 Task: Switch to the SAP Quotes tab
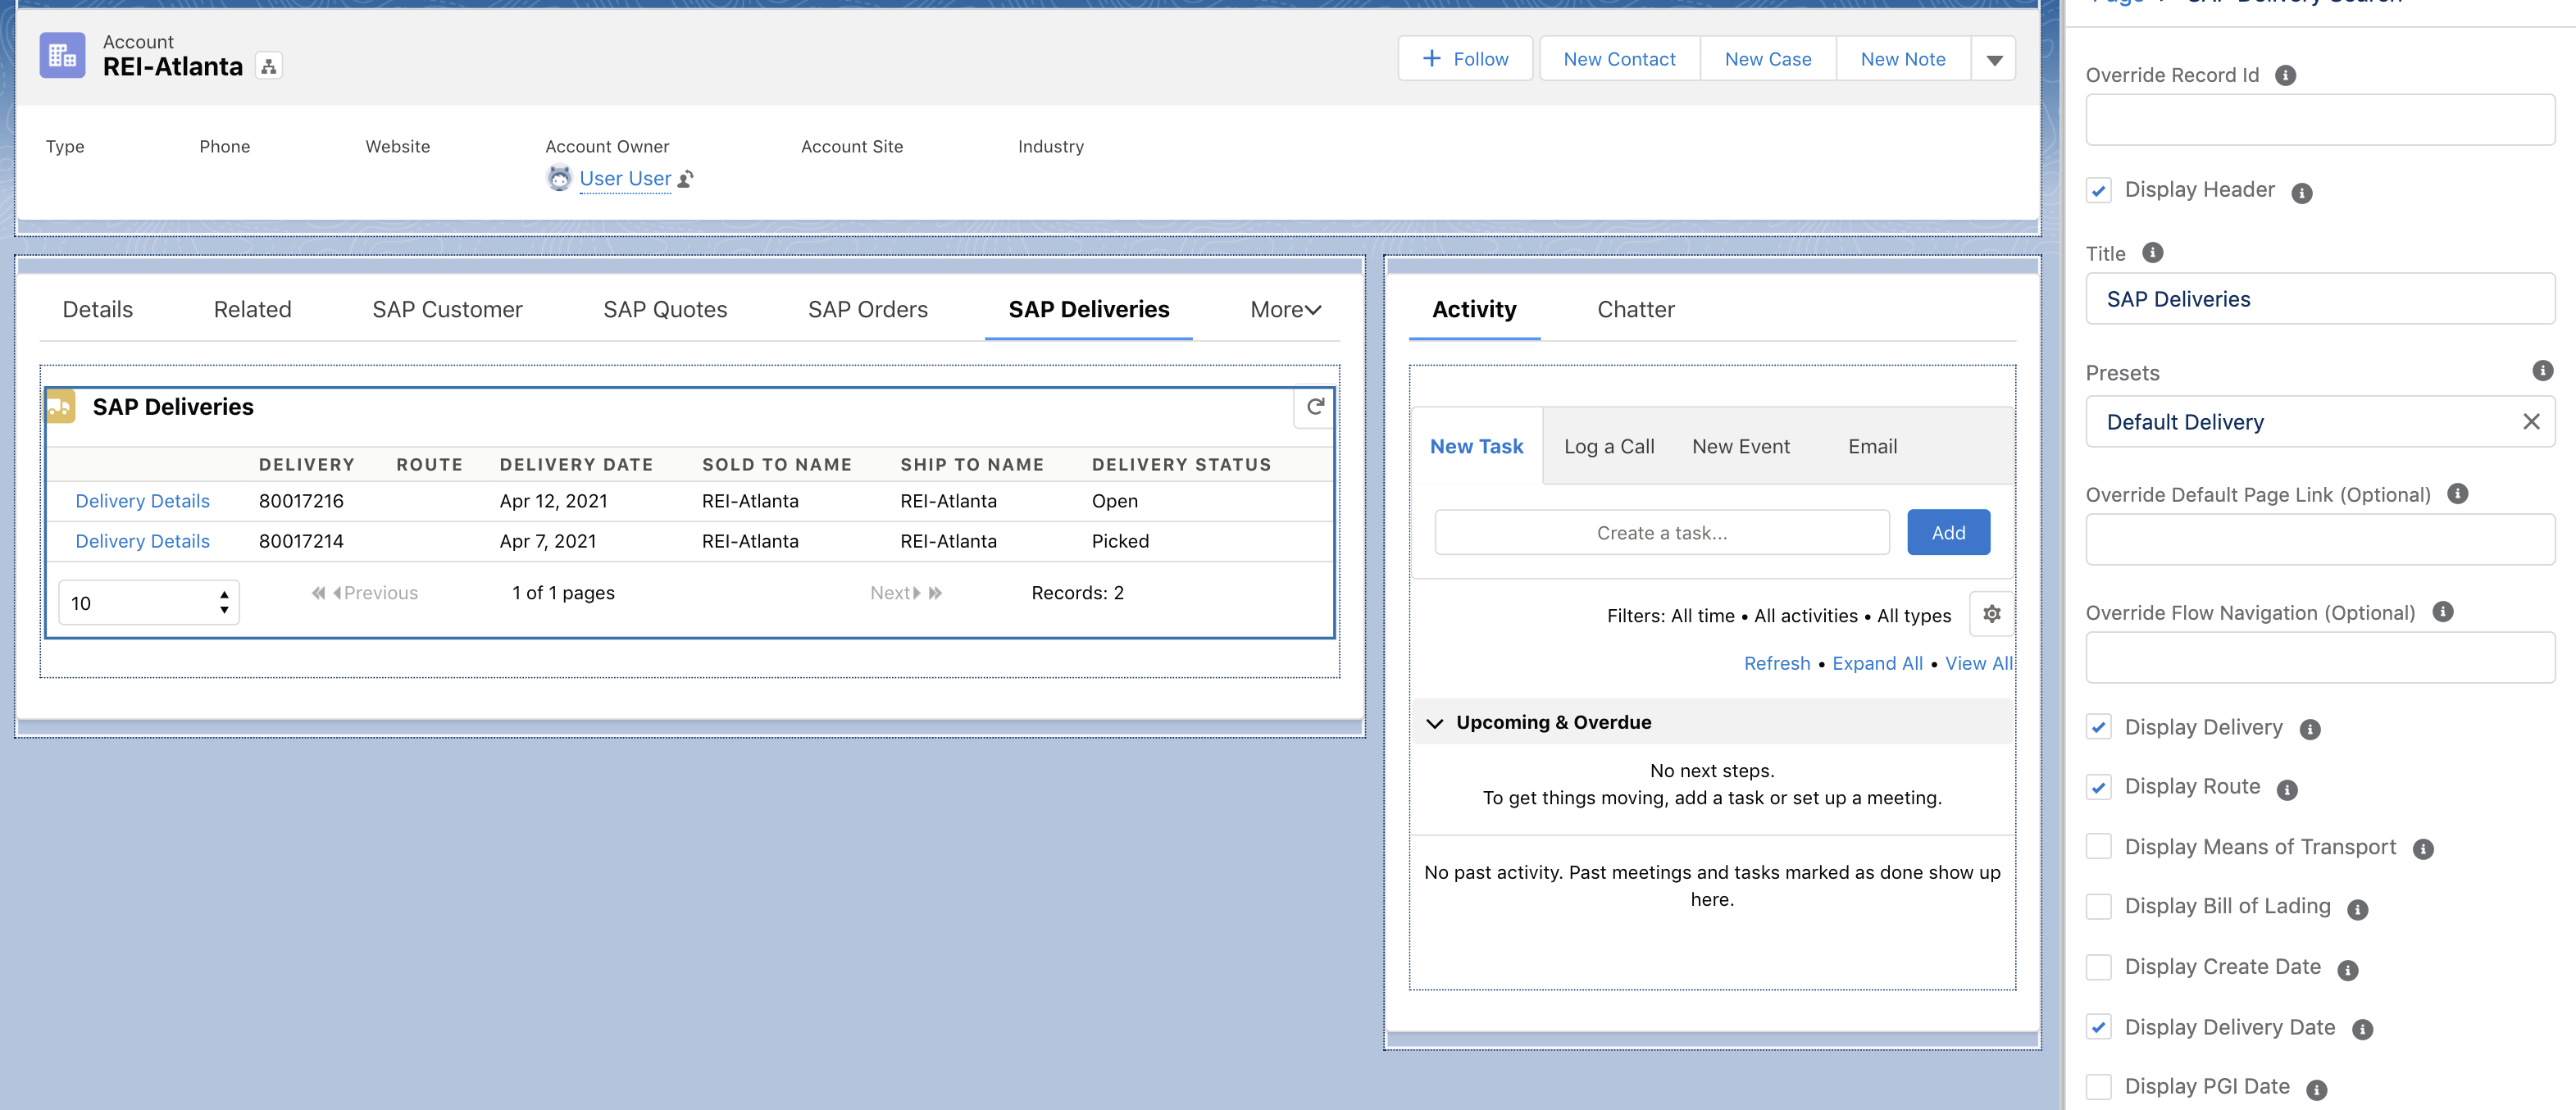point(665,310)
